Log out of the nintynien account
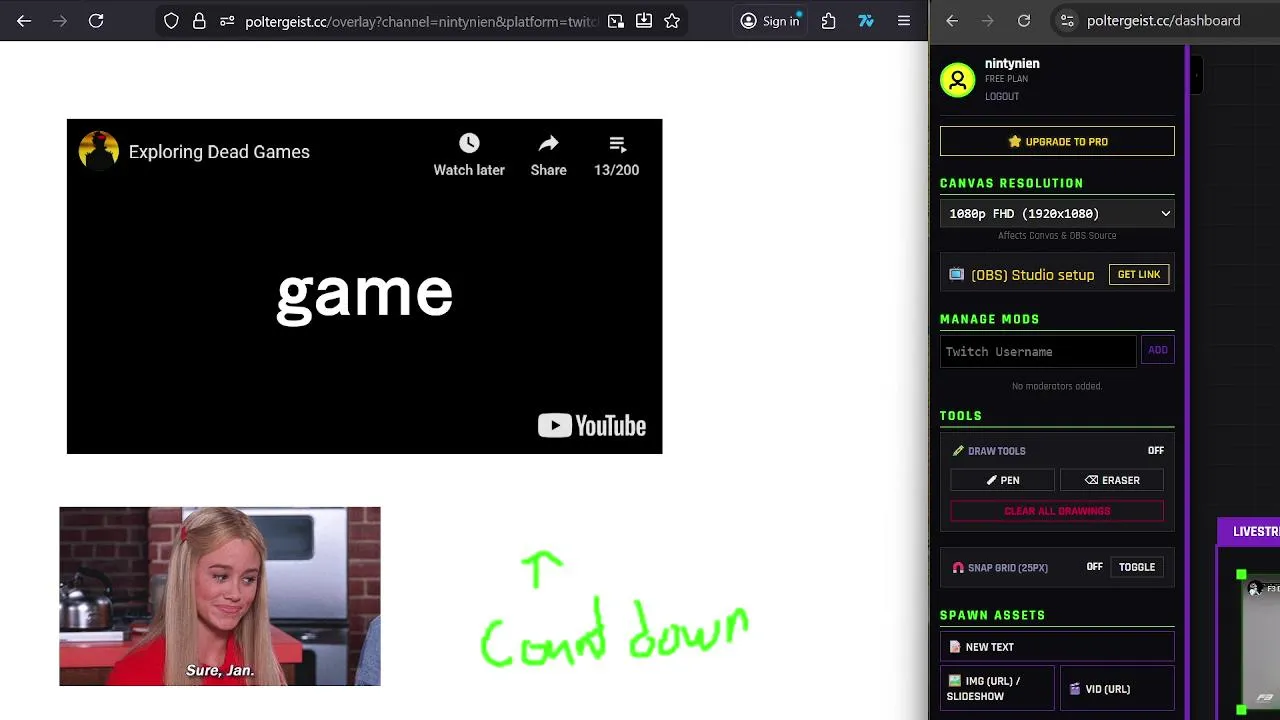 pos(1001,97)
